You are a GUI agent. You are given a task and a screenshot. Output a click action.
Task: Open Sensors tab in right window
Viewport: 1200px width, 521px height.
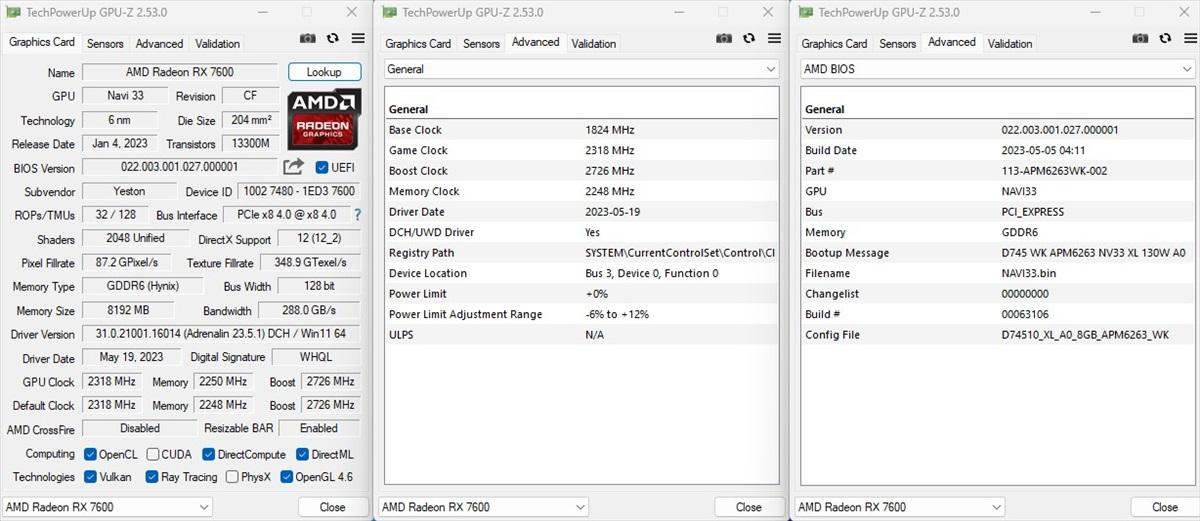tap(897, 44)
